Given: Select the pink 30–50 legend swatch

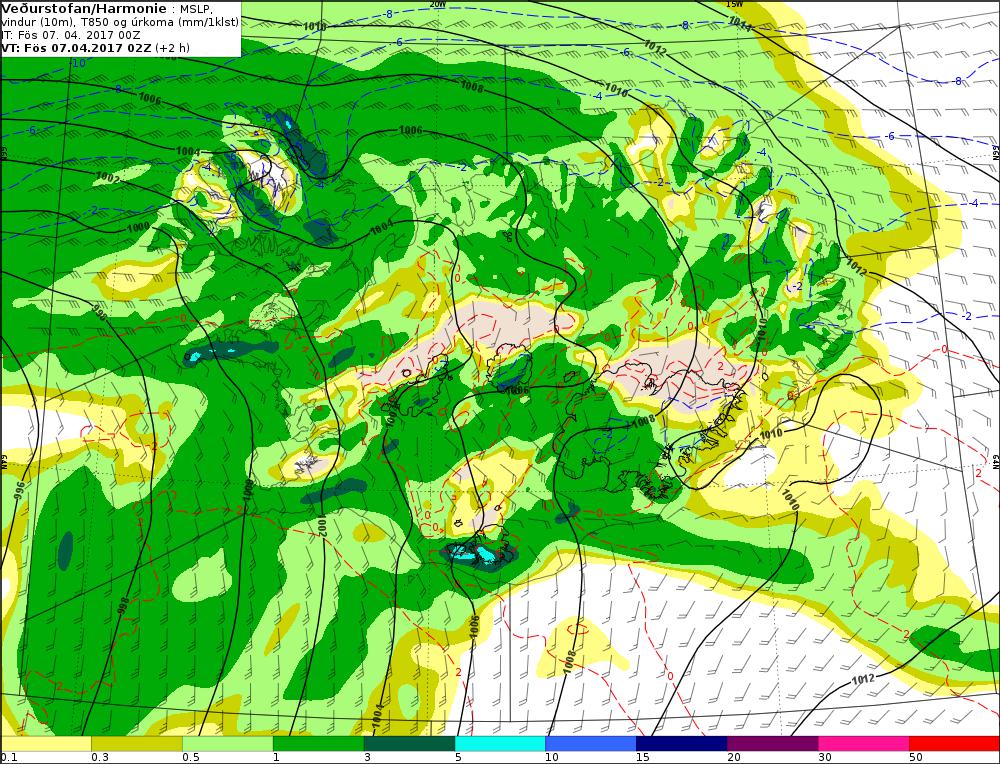Looking at the screenshot, I should [864, 744].
